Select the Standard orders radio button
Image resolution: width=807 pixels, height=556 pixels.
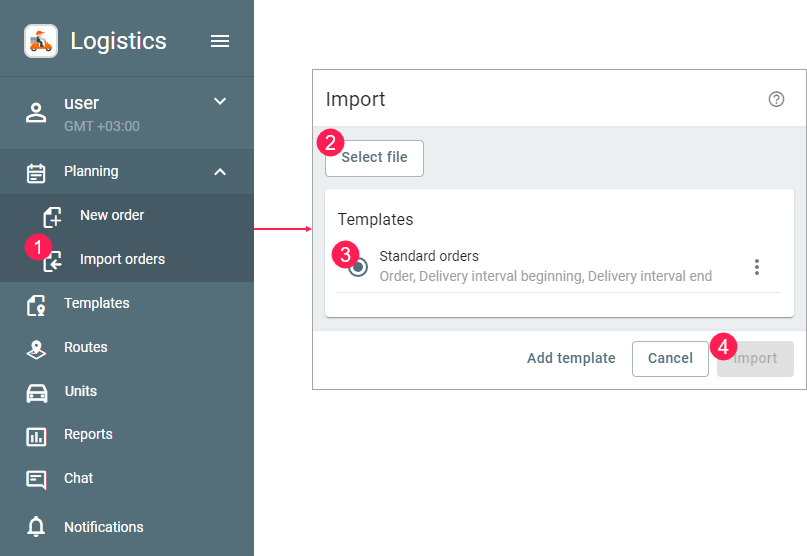pyautogui.click(x=358, y=266)
